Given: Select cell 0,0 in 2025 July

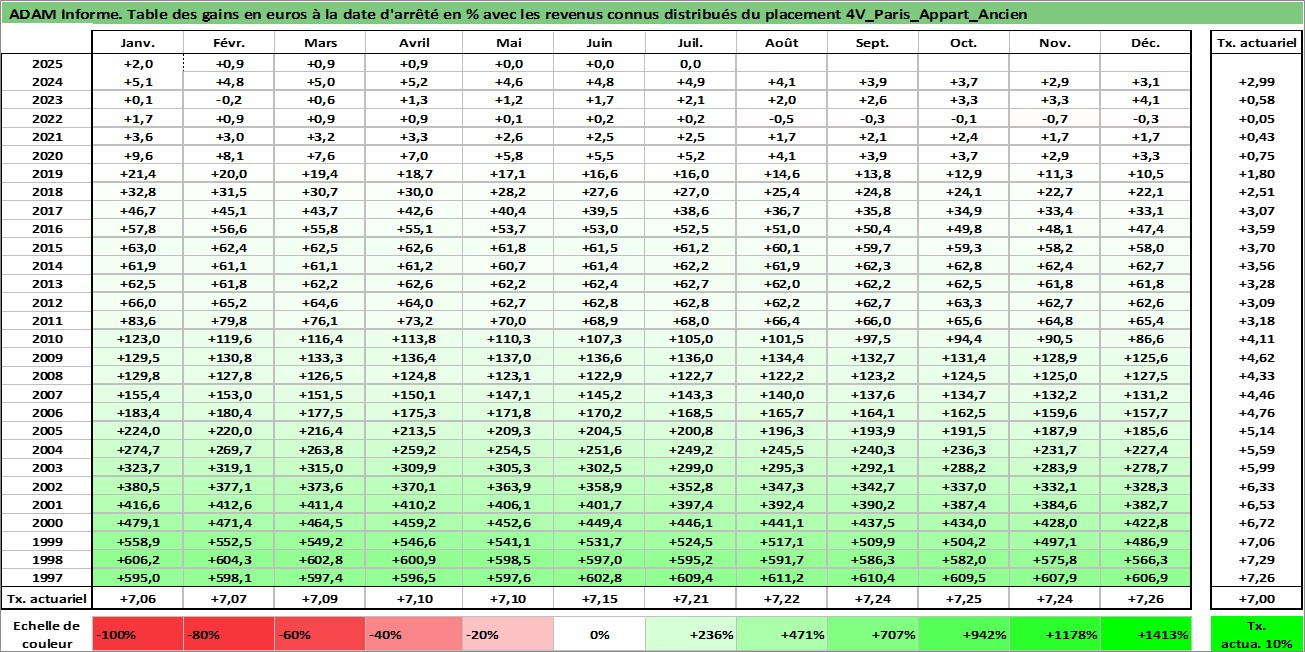Looking at the screenshot, I should [689, 64].
